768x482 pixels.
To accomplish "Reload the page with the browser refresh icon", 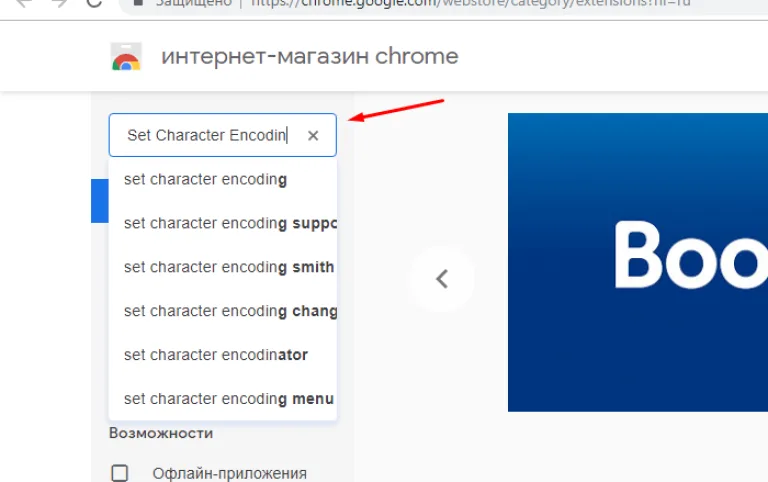I will click(x=94, y=3).
